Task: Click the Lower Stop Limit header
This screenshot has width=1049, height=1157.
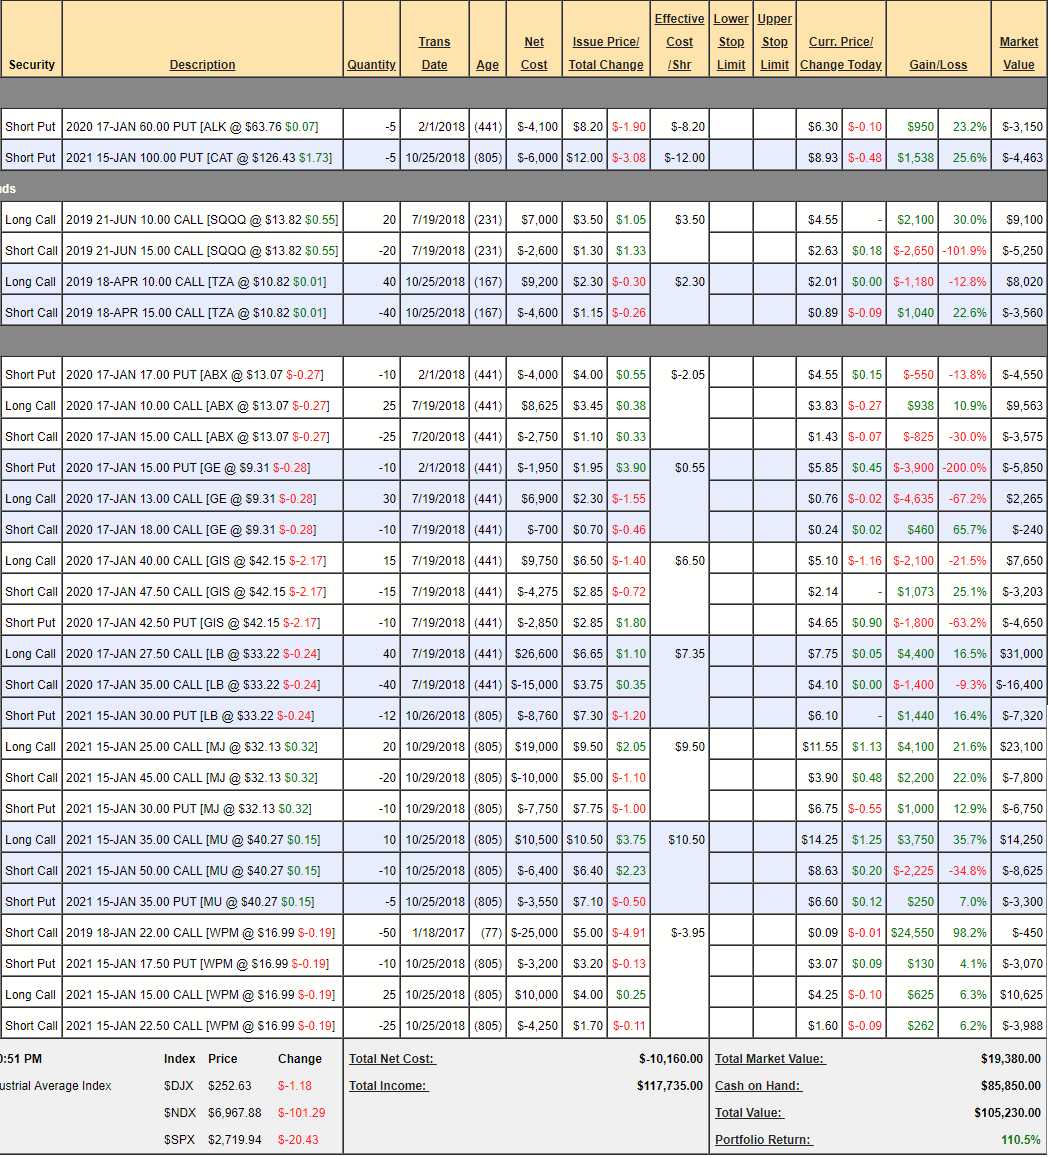Action: [x=731, y=42]
